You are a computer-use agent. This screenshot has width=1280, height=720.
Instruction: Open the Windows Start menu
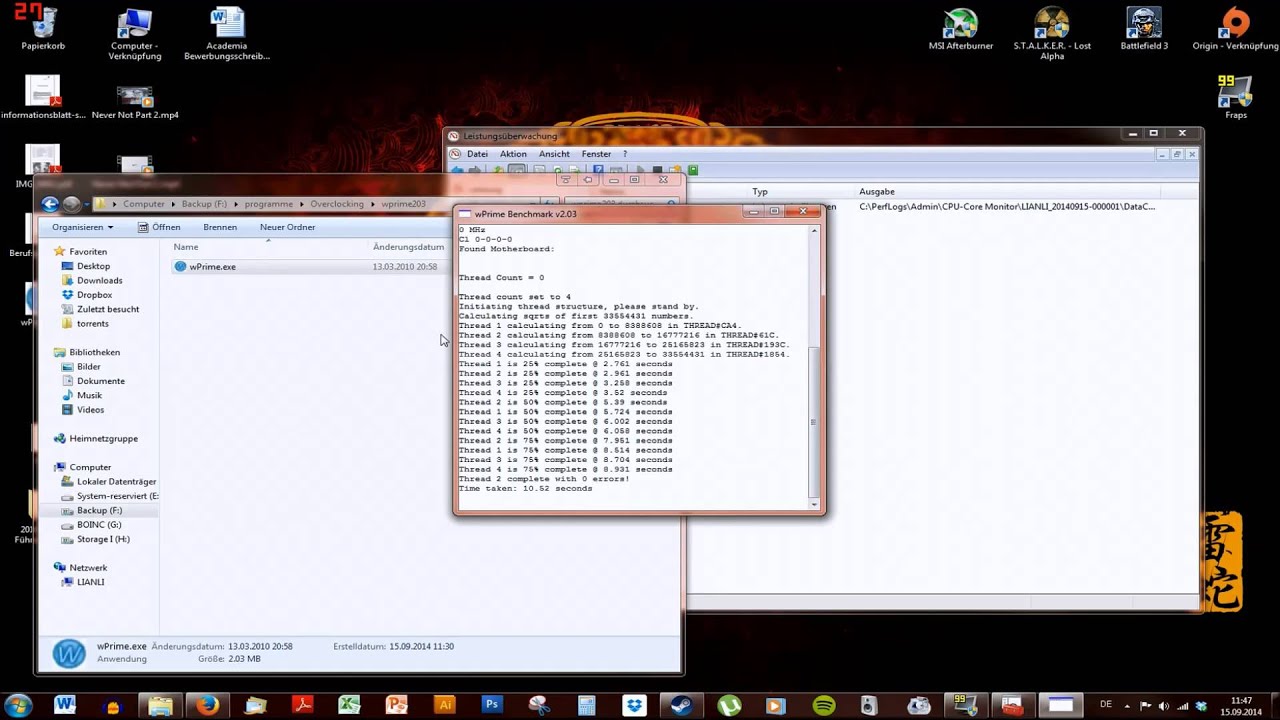19,705
